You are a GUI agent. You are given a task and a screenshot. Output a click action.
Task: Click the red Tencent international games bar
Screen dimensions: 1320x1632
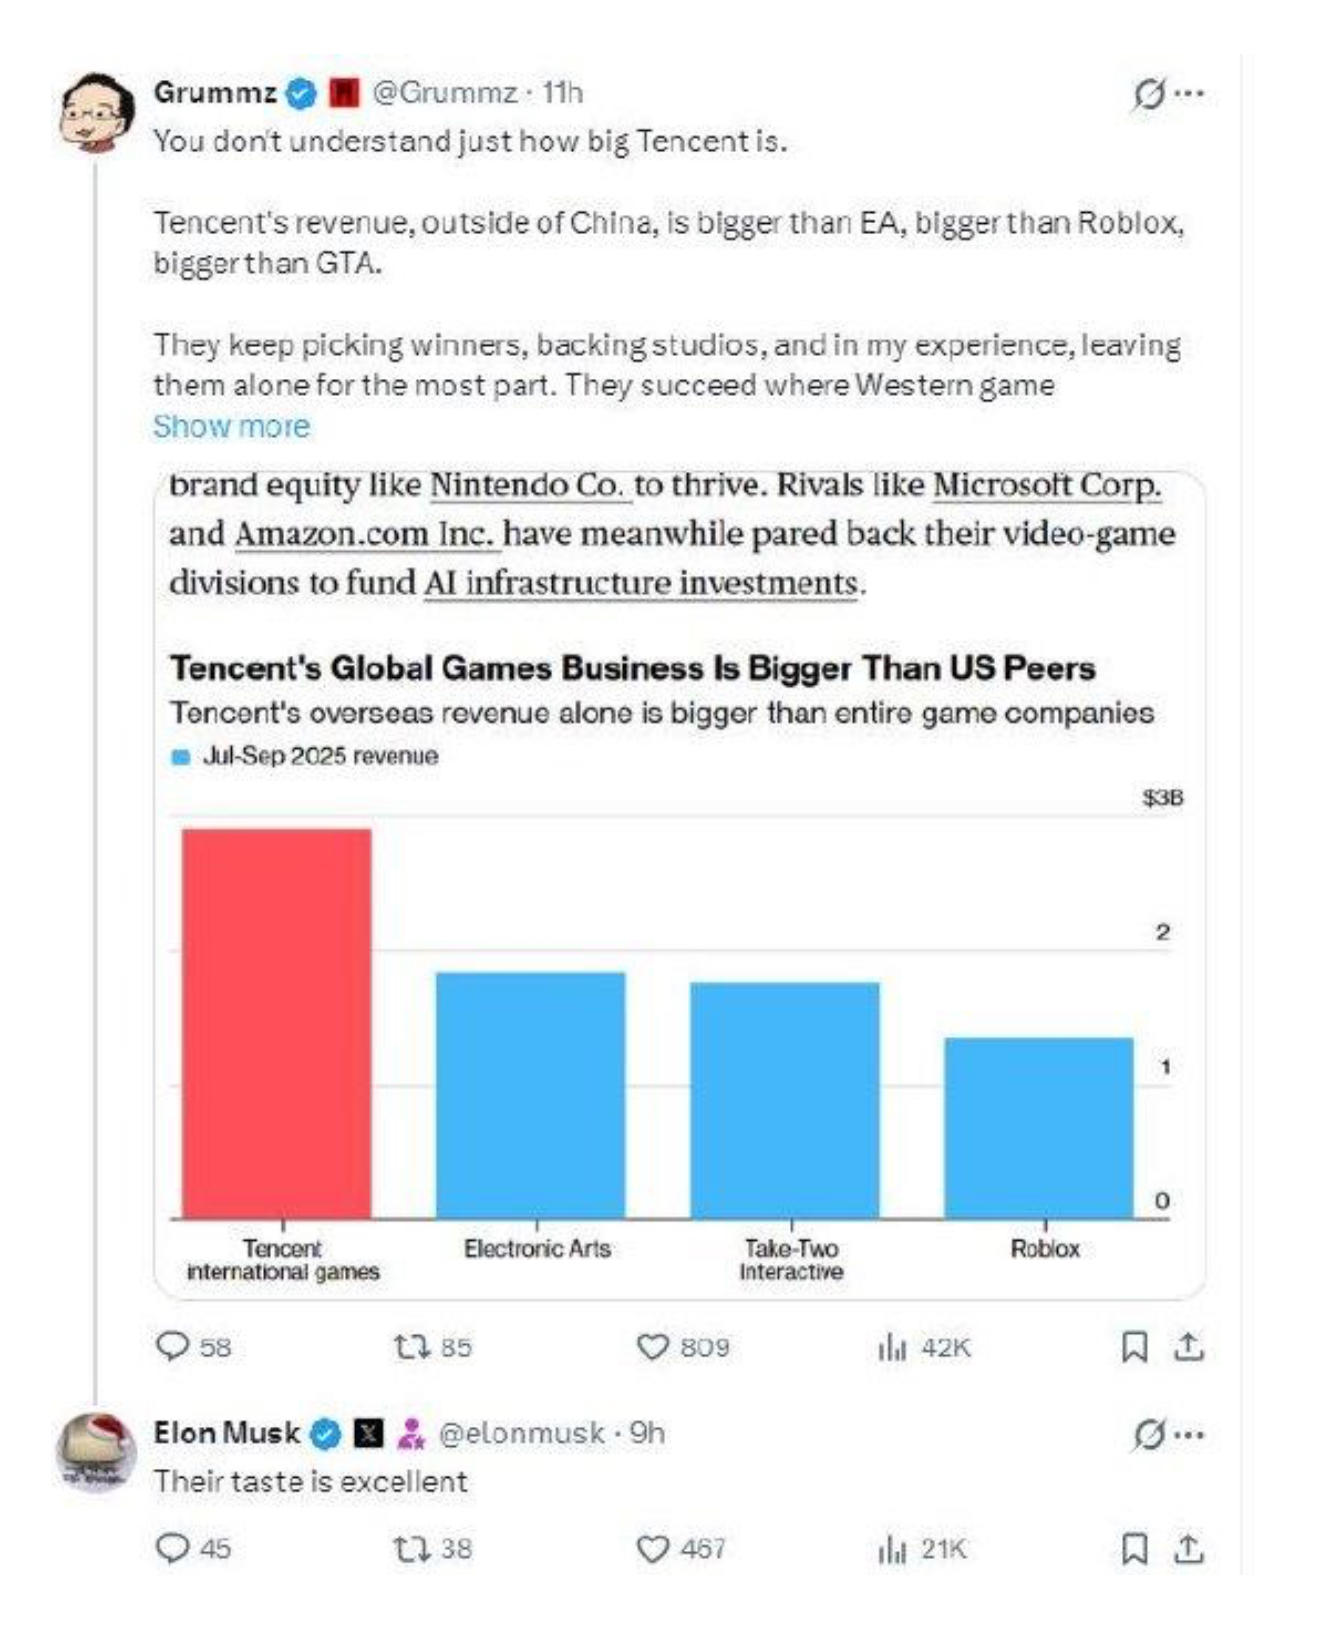pos(277,1023)
